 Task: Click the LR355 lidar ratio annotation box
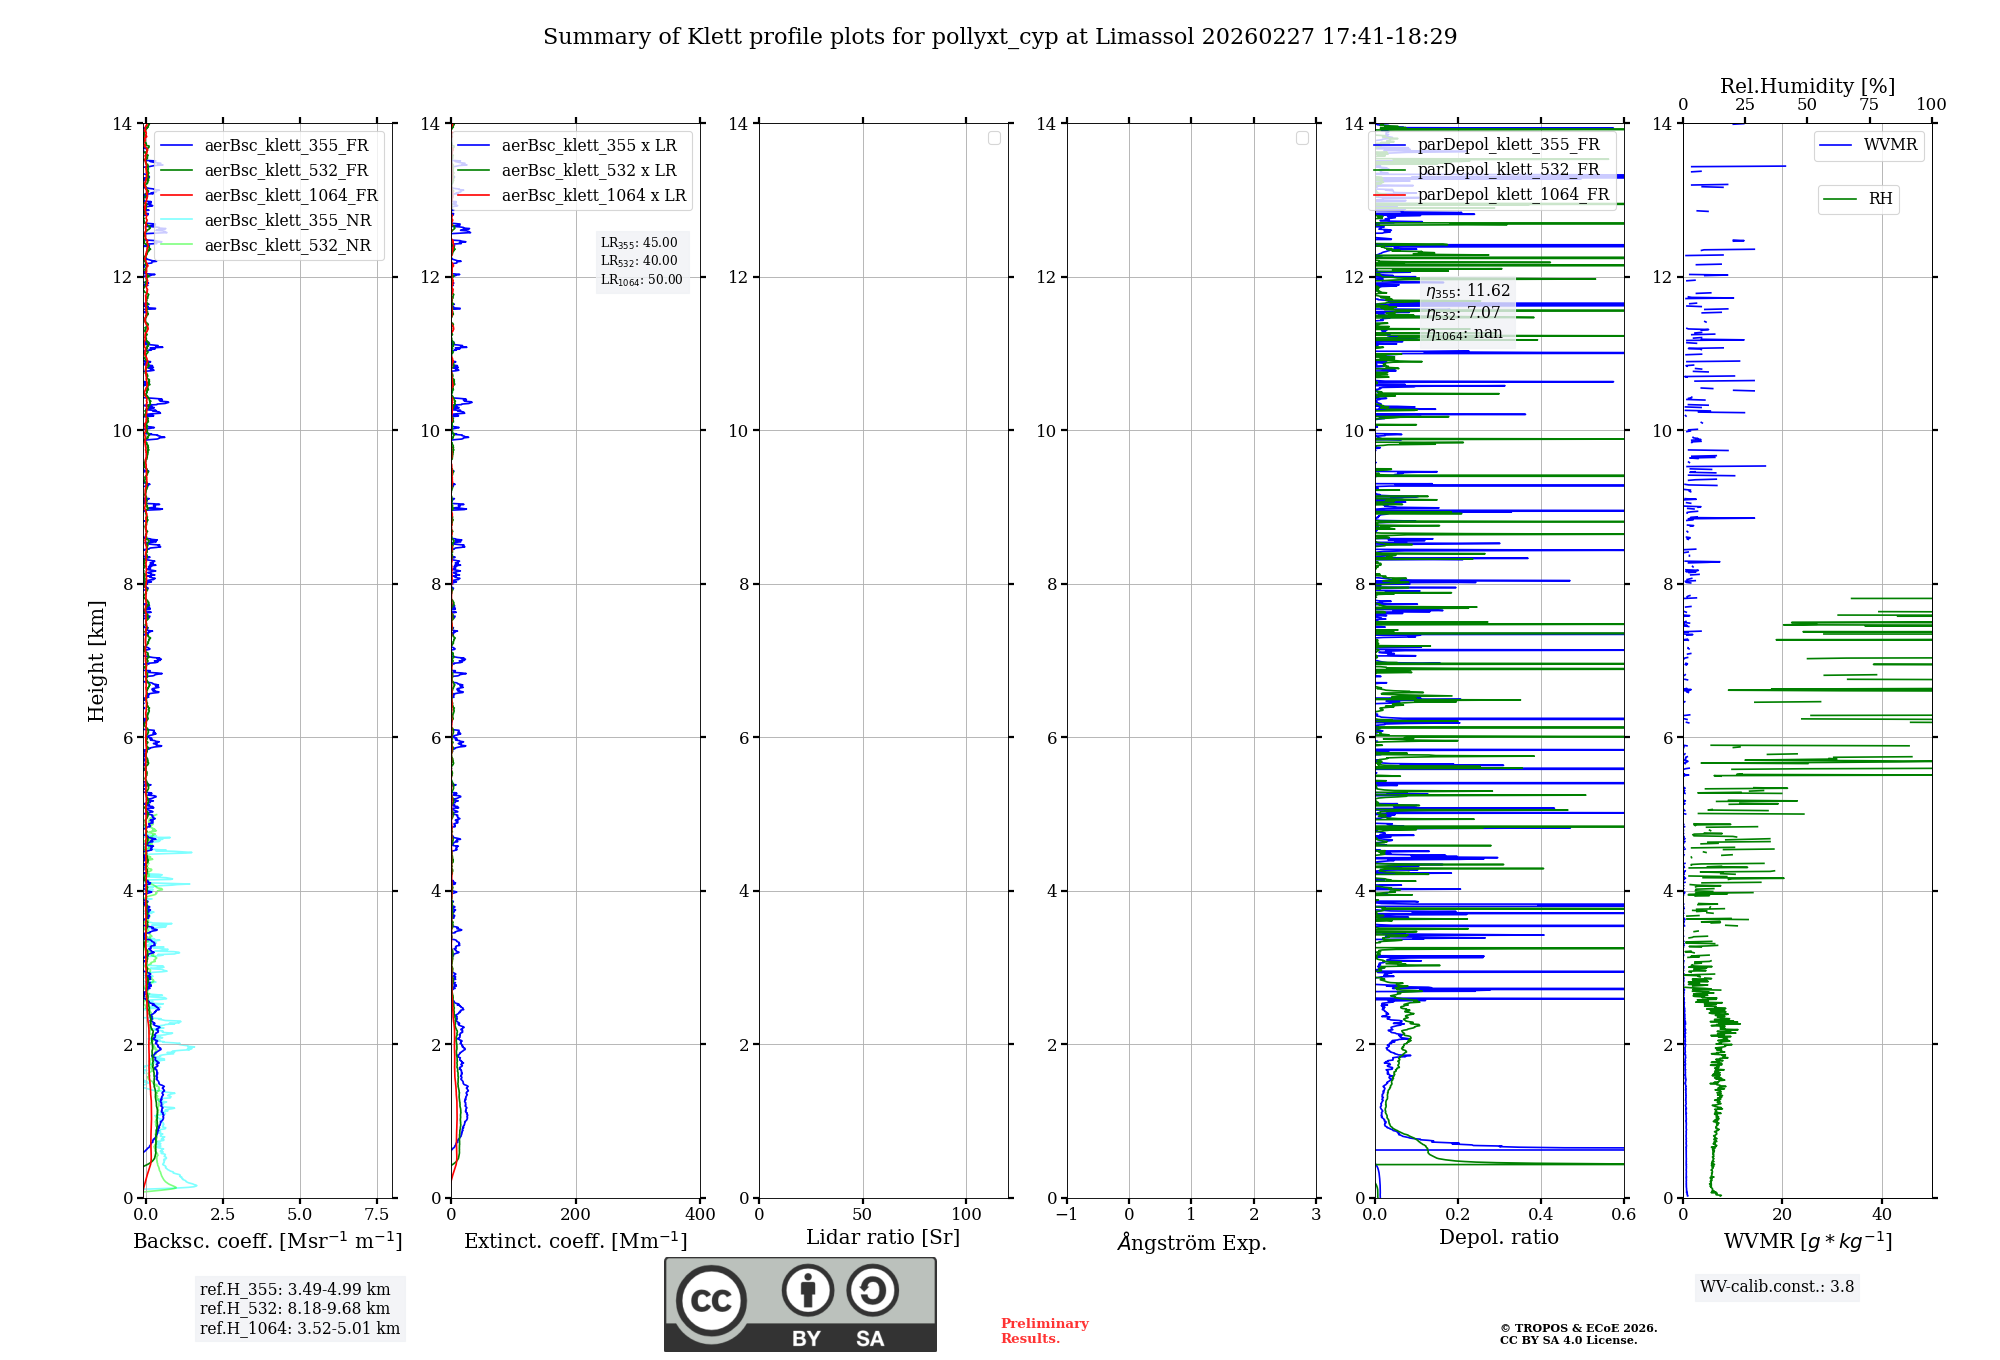point(641,243)
